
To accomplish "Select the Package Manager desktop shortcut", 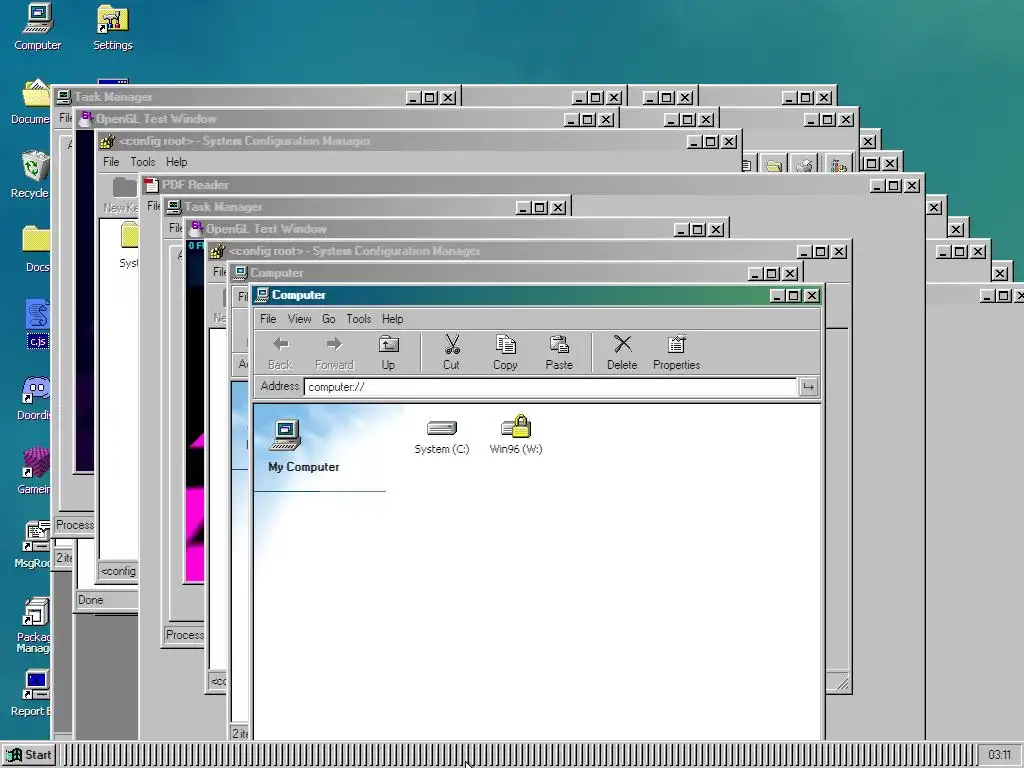I will pos(33,624).
